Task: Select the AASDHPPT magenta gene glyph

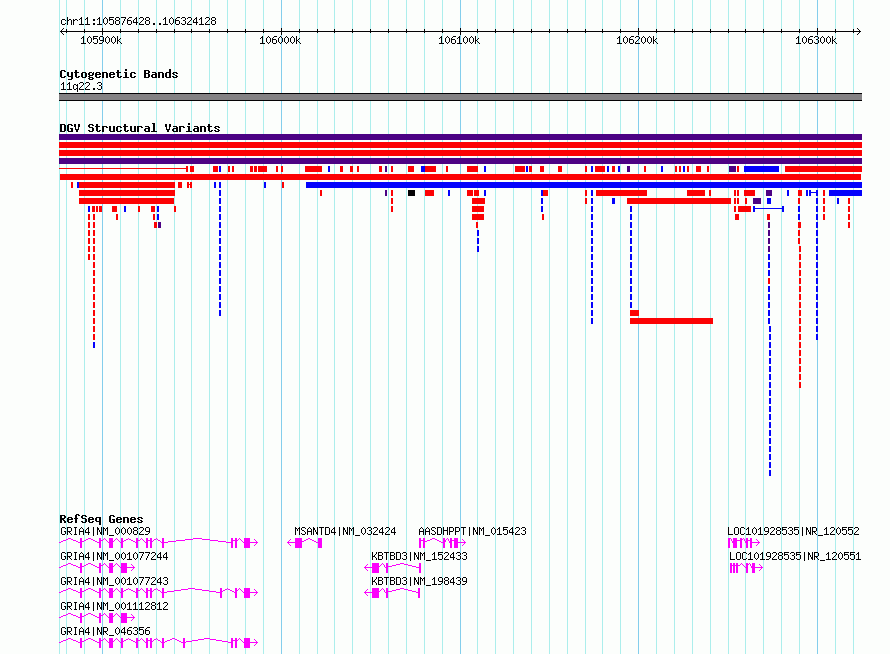Action: (442, 543)
